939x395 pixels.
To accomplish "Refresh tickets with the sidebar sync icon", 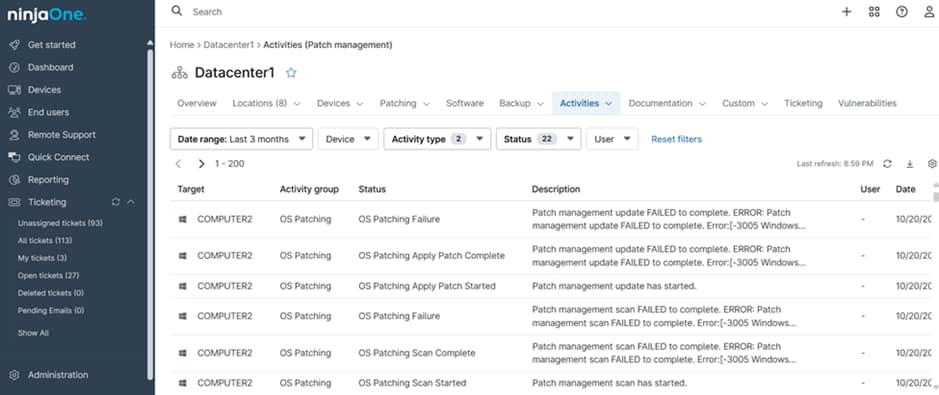I will click(x=116, y=202).
